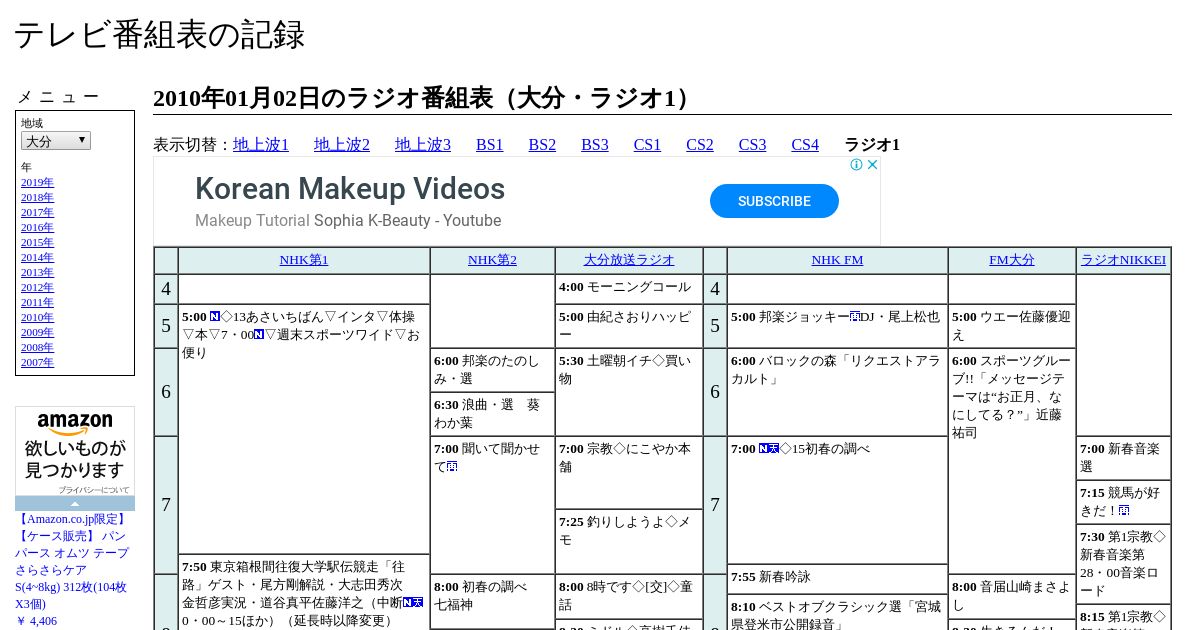This screenshot has height=630, width=1200.
Task: Click the SUBSCRIBE button in the ad
Action: coord(774,201)
